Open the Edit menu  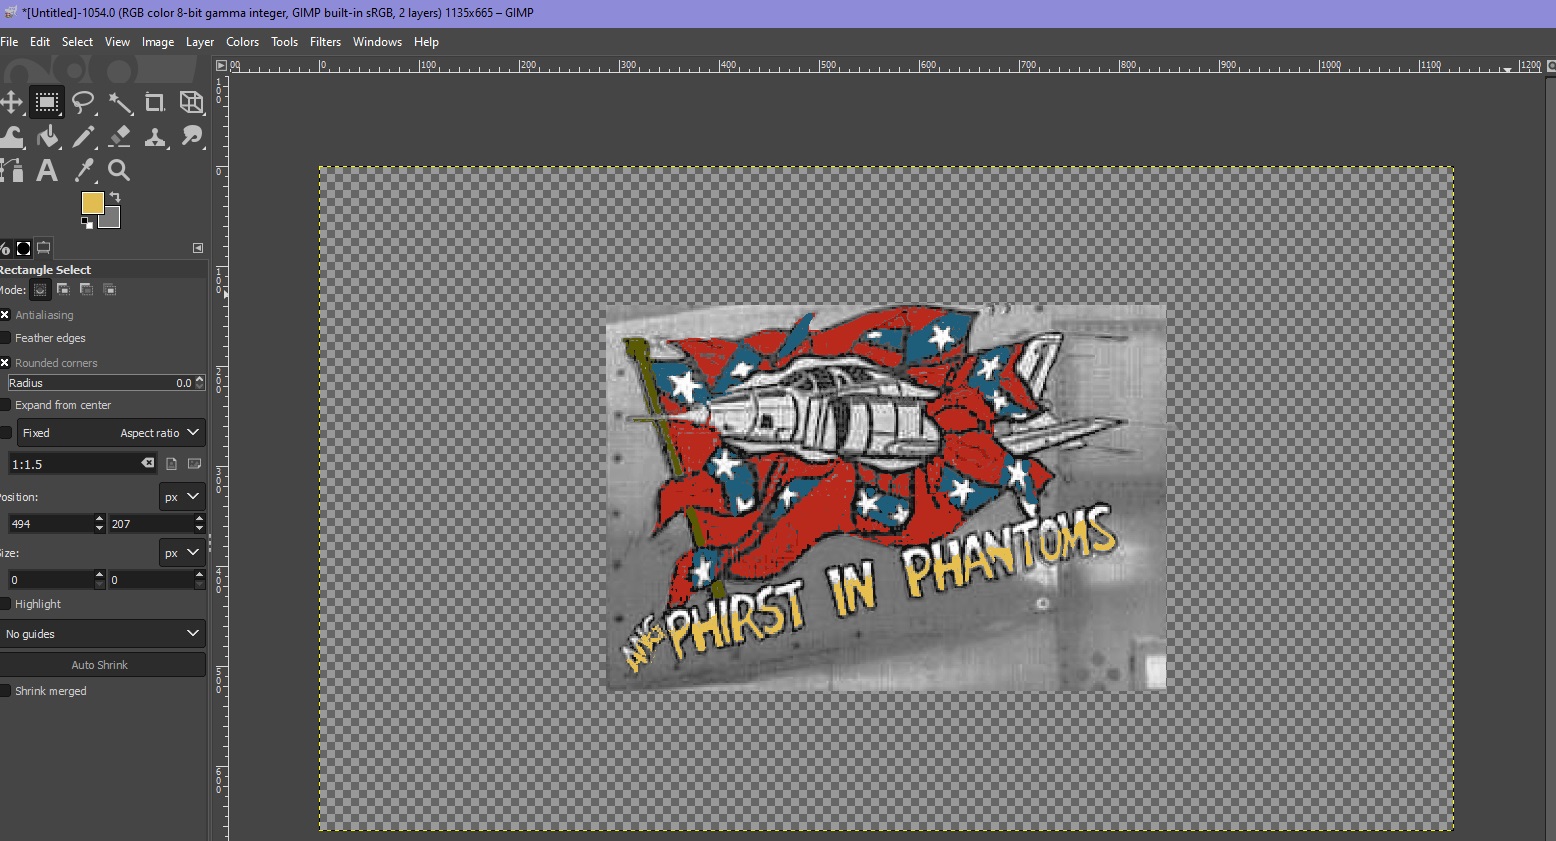(40, 42)
